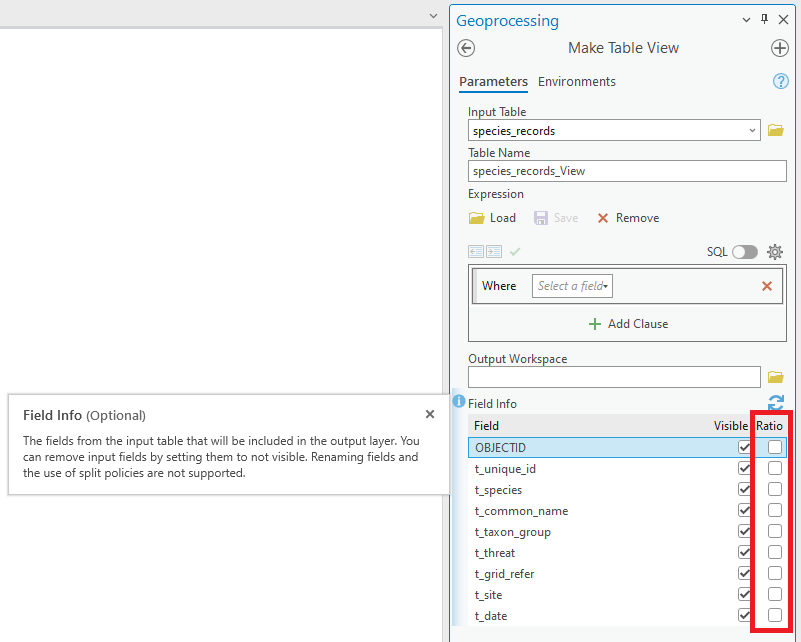Open the Input Table dropdown list
801x642 pixels.
[753, 130]
